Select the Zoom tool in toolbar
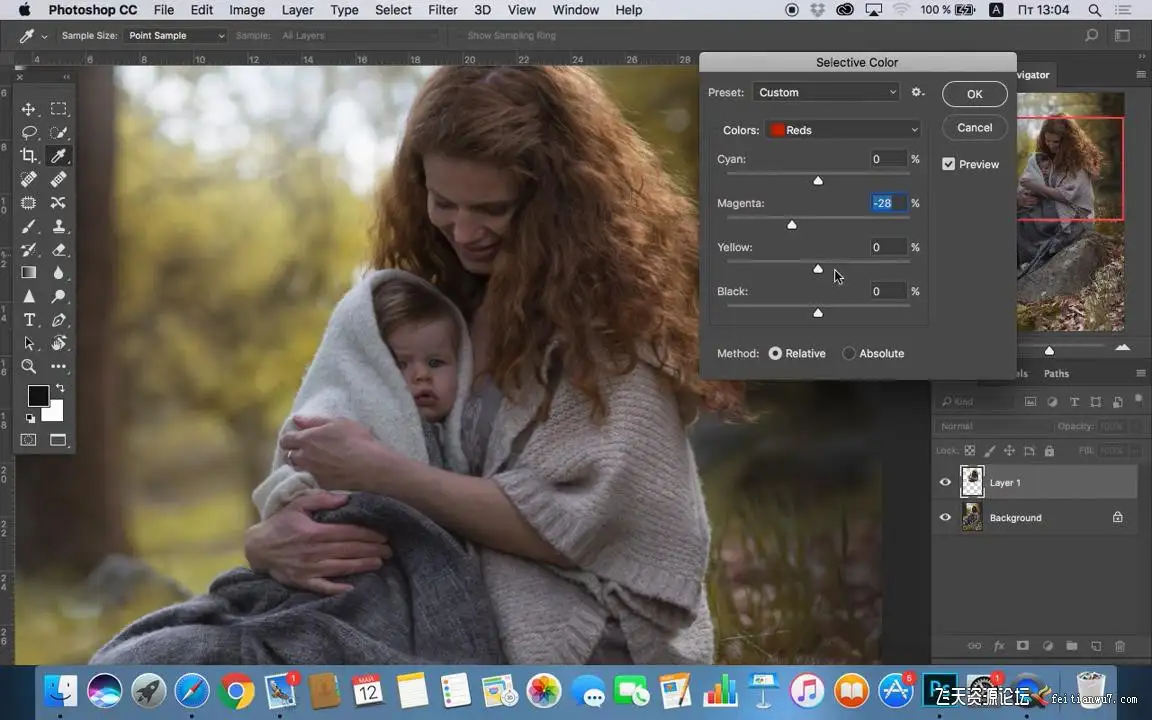The width and height of the screenshot is (1152, 720). pos(29,366)
